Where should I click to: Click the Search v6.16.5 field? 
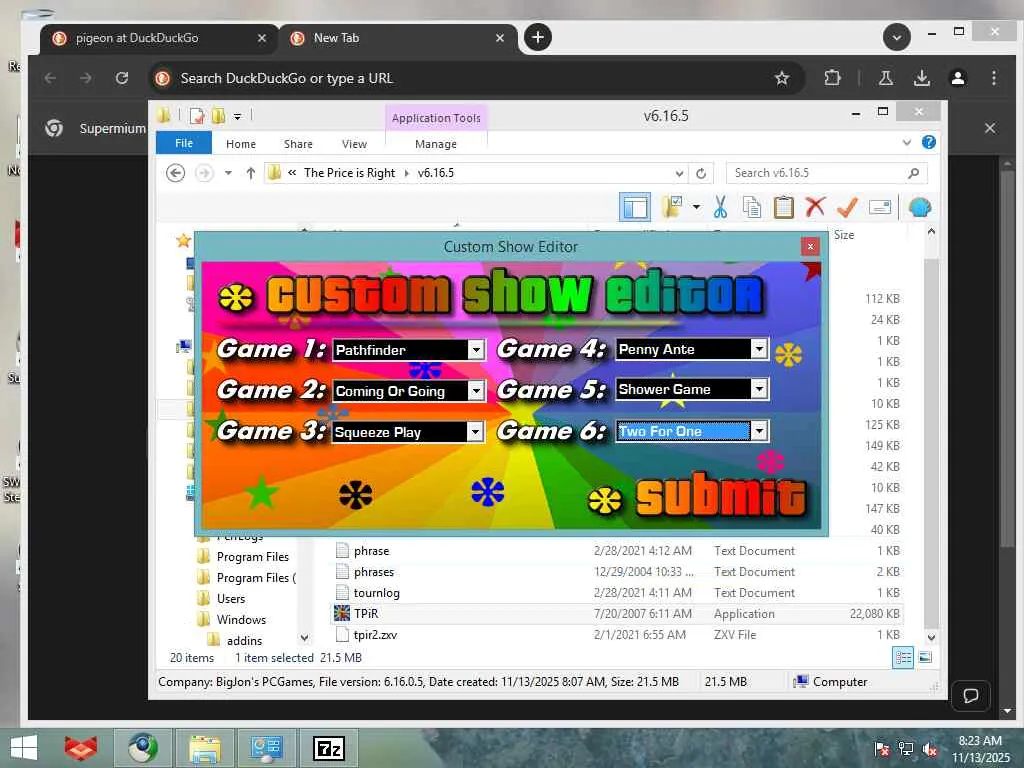point(826,173)
